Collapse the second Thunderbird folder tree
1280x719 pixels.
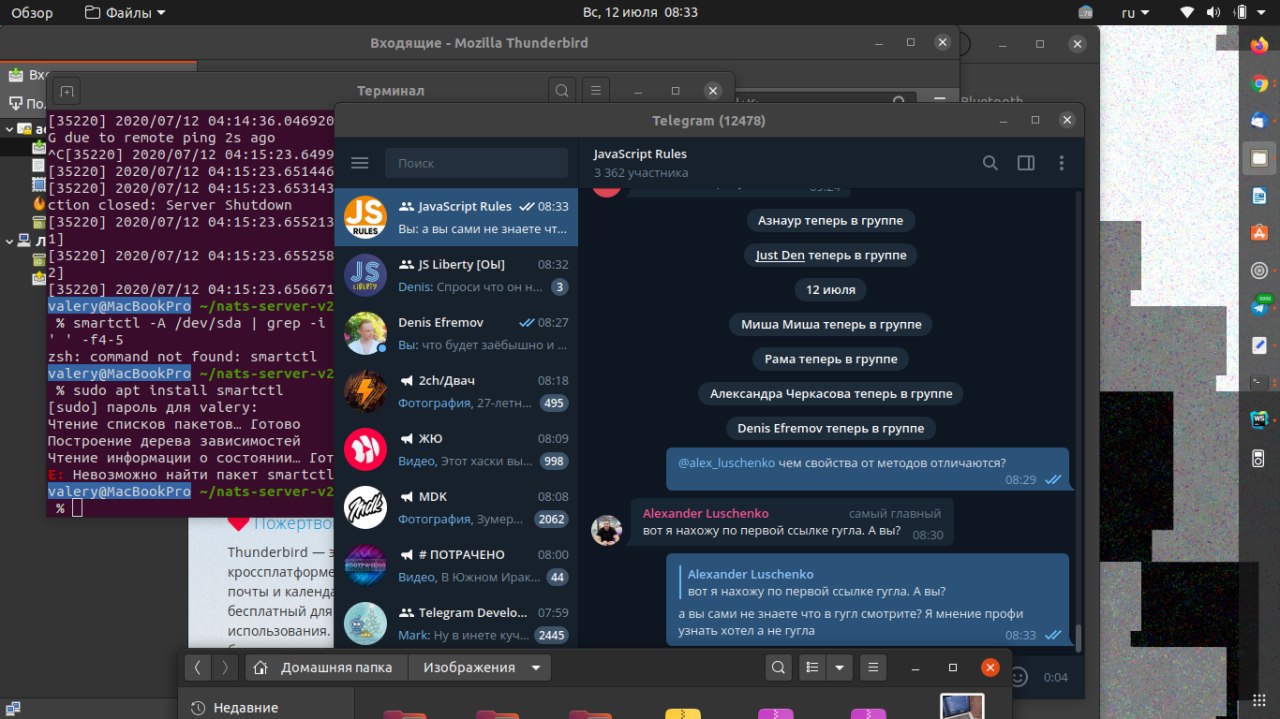tap(8, 240)
